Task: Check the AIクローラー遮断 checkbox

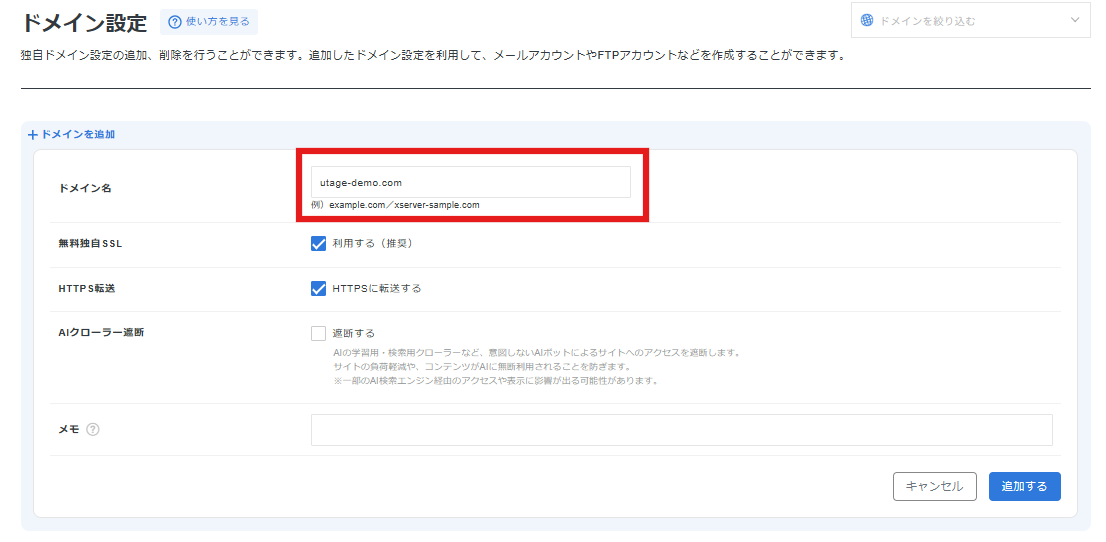Action: [319, 333]
